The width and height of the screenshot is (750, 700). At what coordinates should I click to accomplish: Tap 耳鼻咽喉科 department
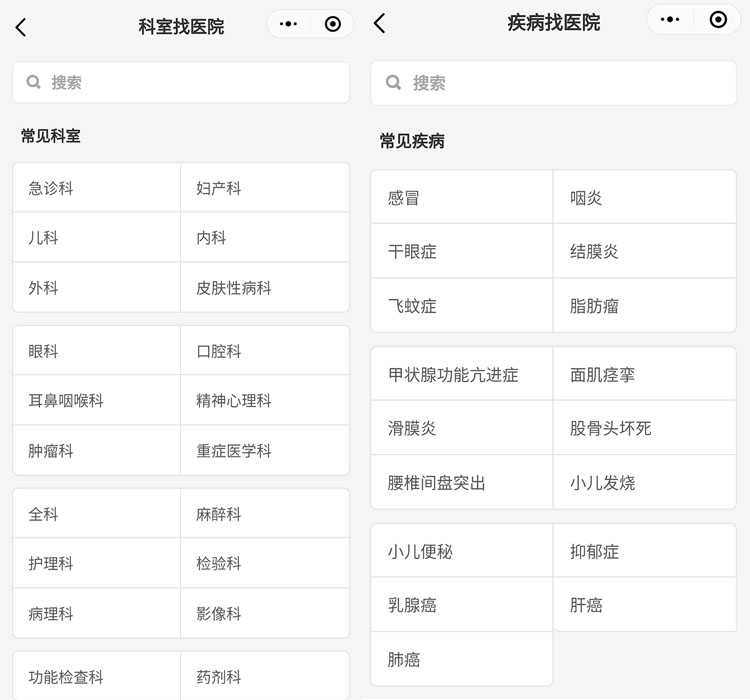(x=97, y=400)
